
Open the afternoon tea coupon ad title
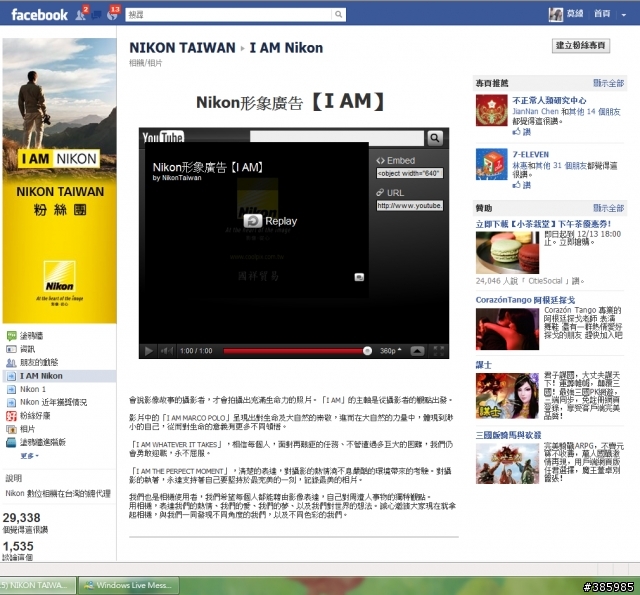pos(543,224)
